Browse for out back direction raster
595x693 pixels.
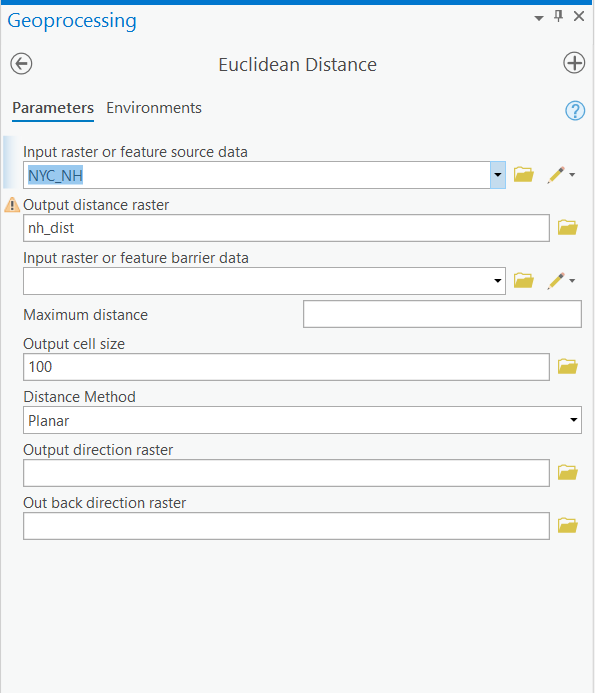568,525
